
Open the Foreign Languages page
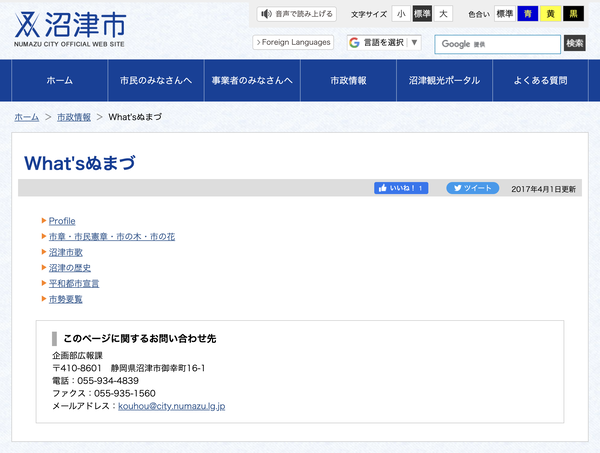tap(293, 42)
